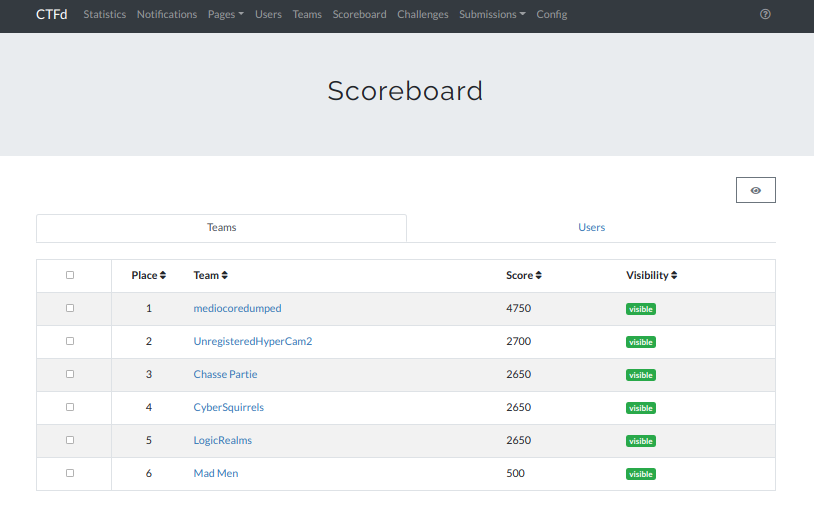Select checkbox for Chasse Partie row
This screenshot has height=516, width=814.
(70, 374)
